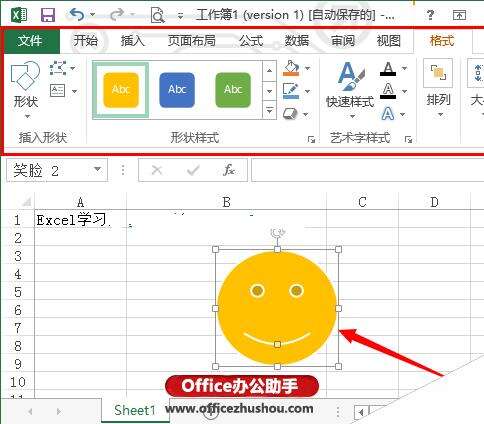Expand the name box dropdown
This screenshot has height=424, width=484.
click(98, 170)
